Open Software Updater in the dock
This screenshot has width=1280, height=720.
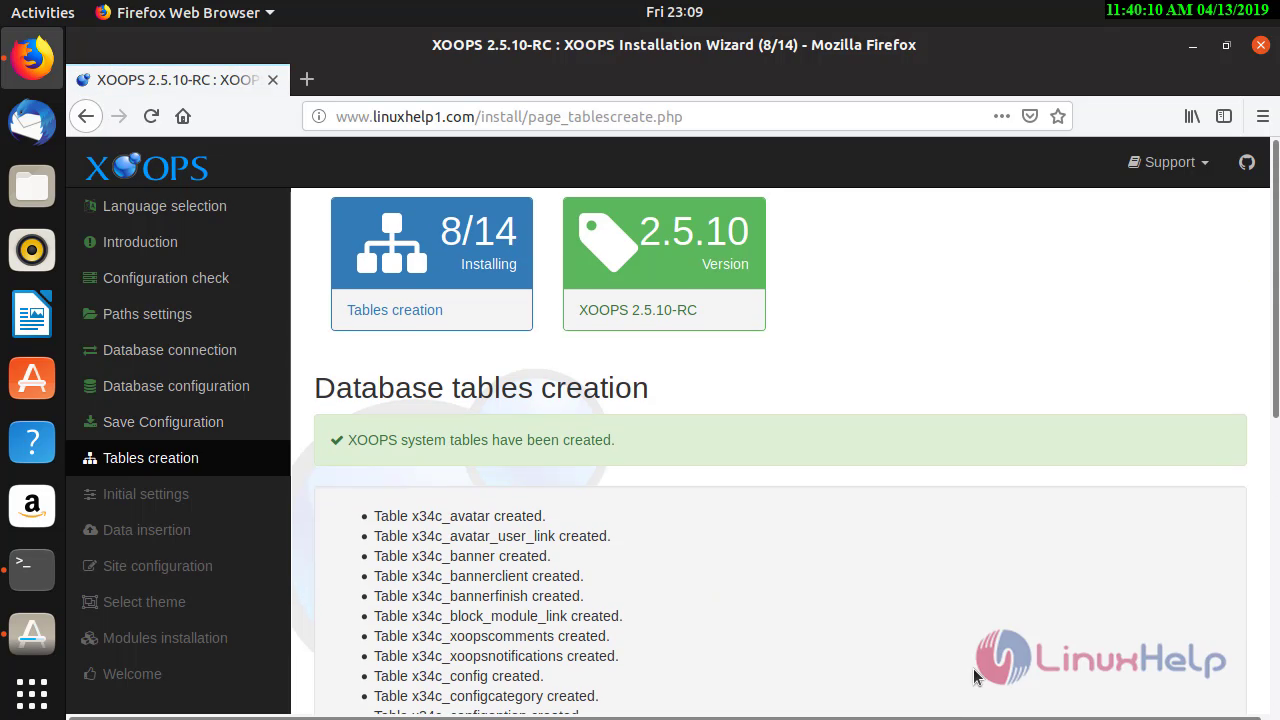pos(32,635)
